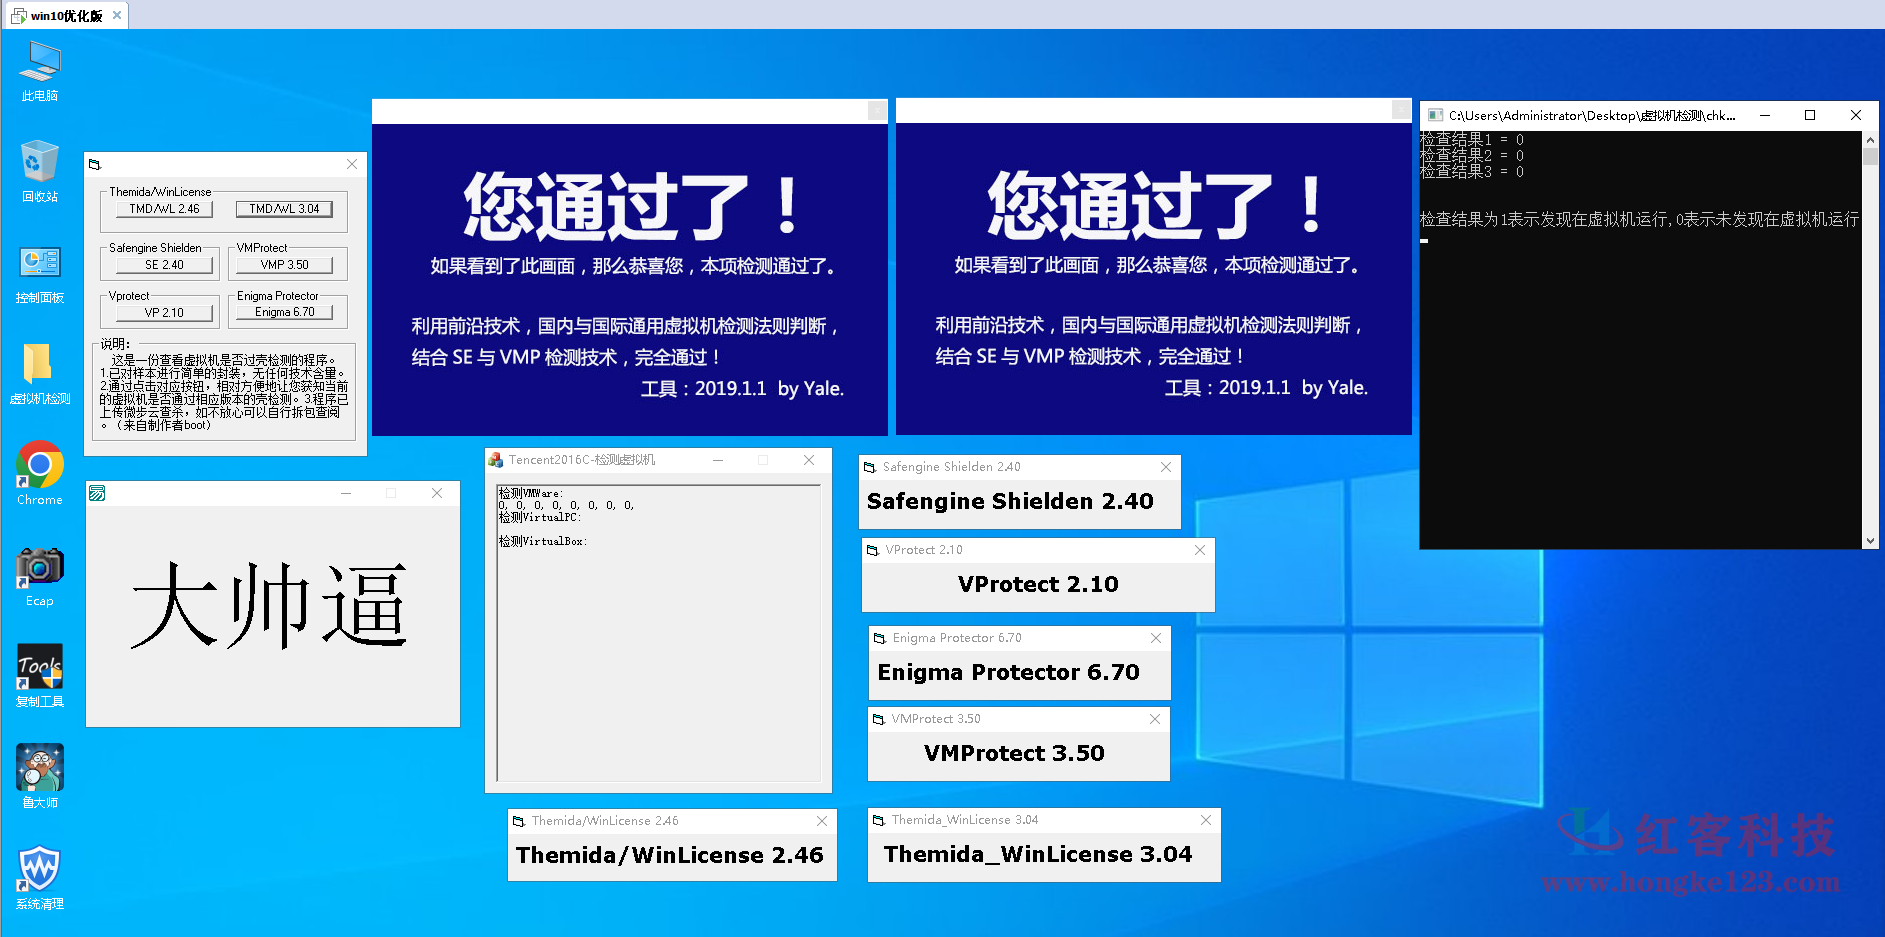Viewport: 1885px width, 937px height.
Task: Click the 检查结果1 = 0 console line
Action: click(1472, 140)
